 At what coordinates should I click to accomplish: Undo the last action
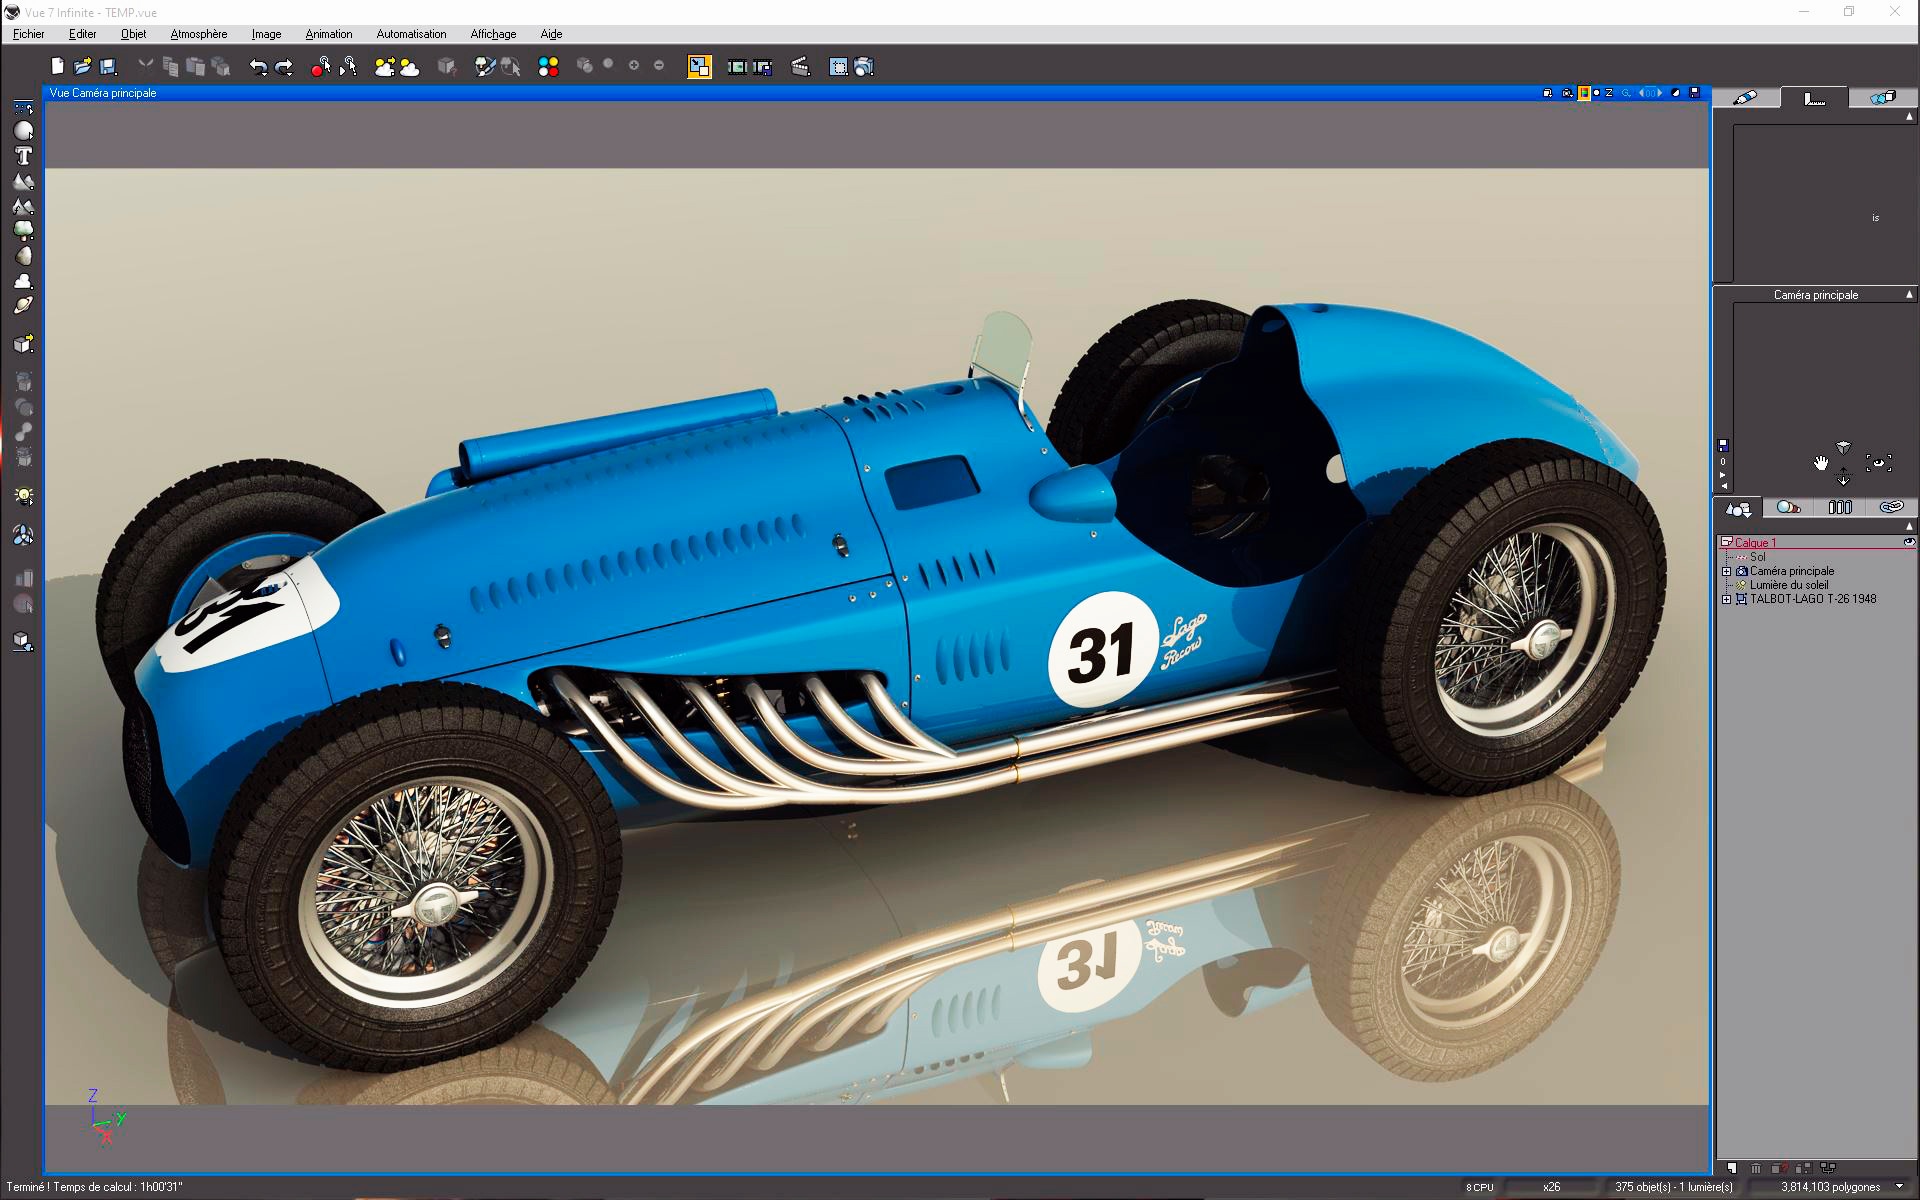(258, 67)
